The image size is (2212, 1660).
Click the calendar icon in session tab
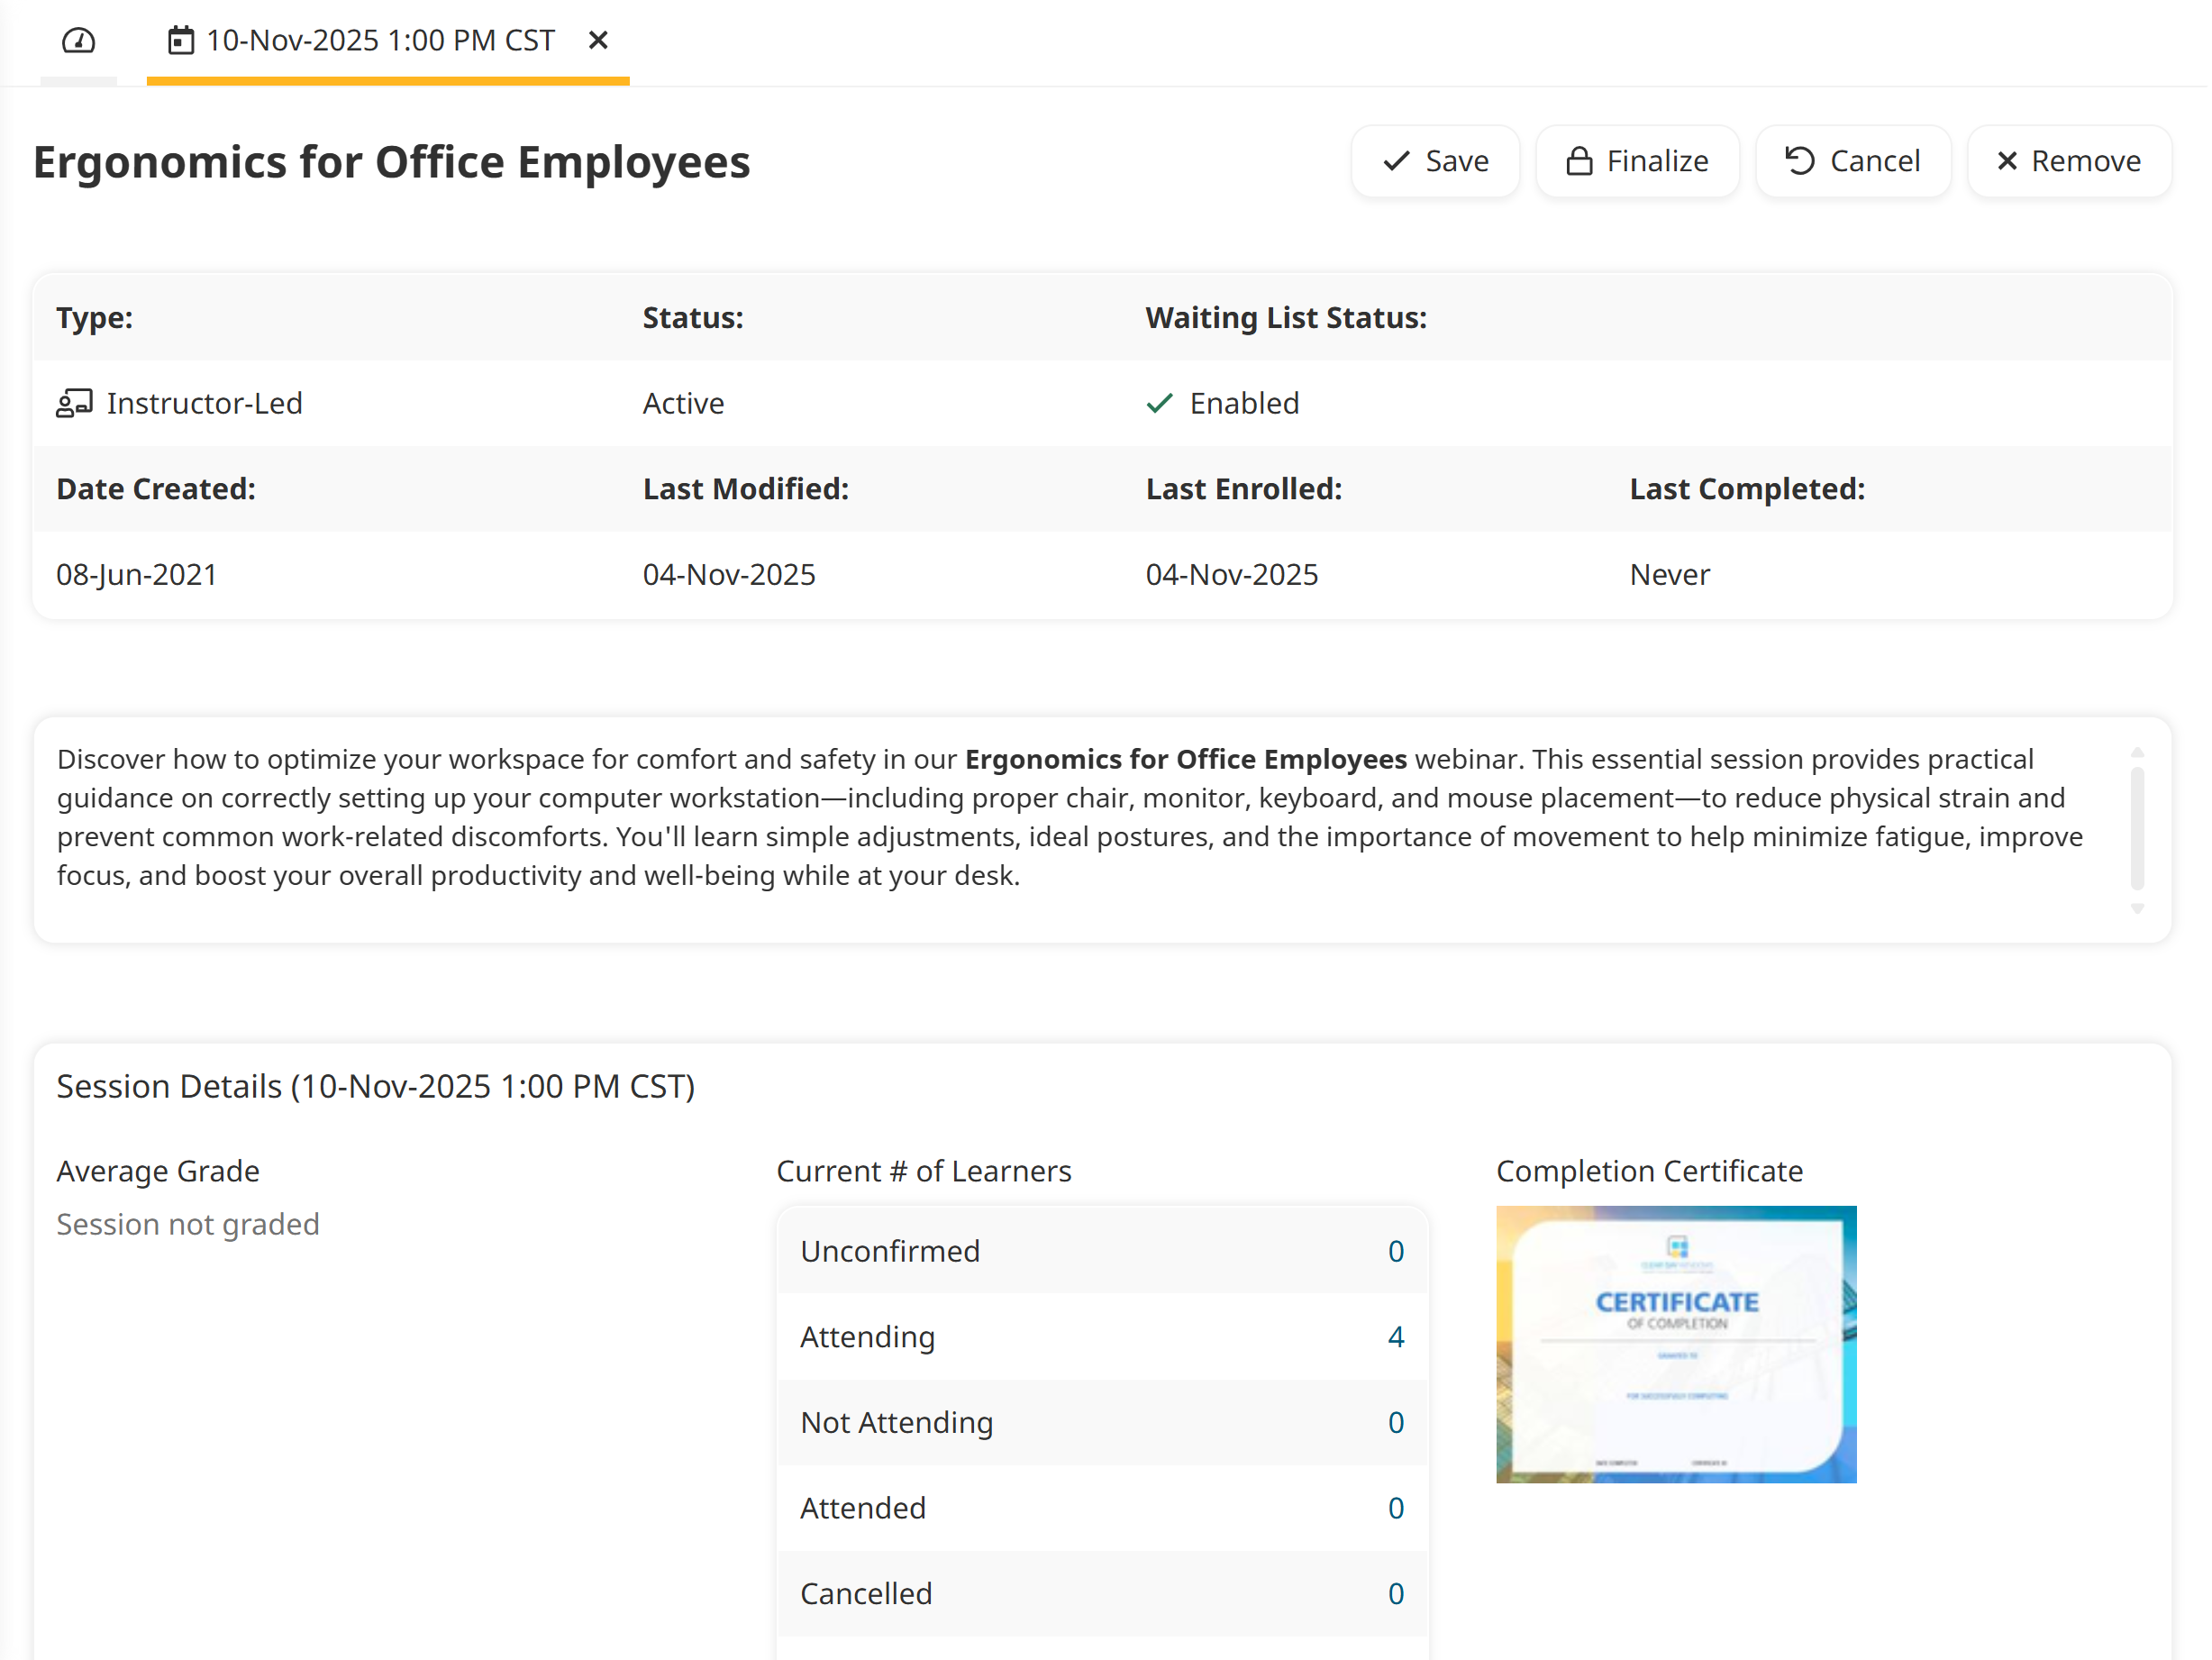(x=181, y=41)
